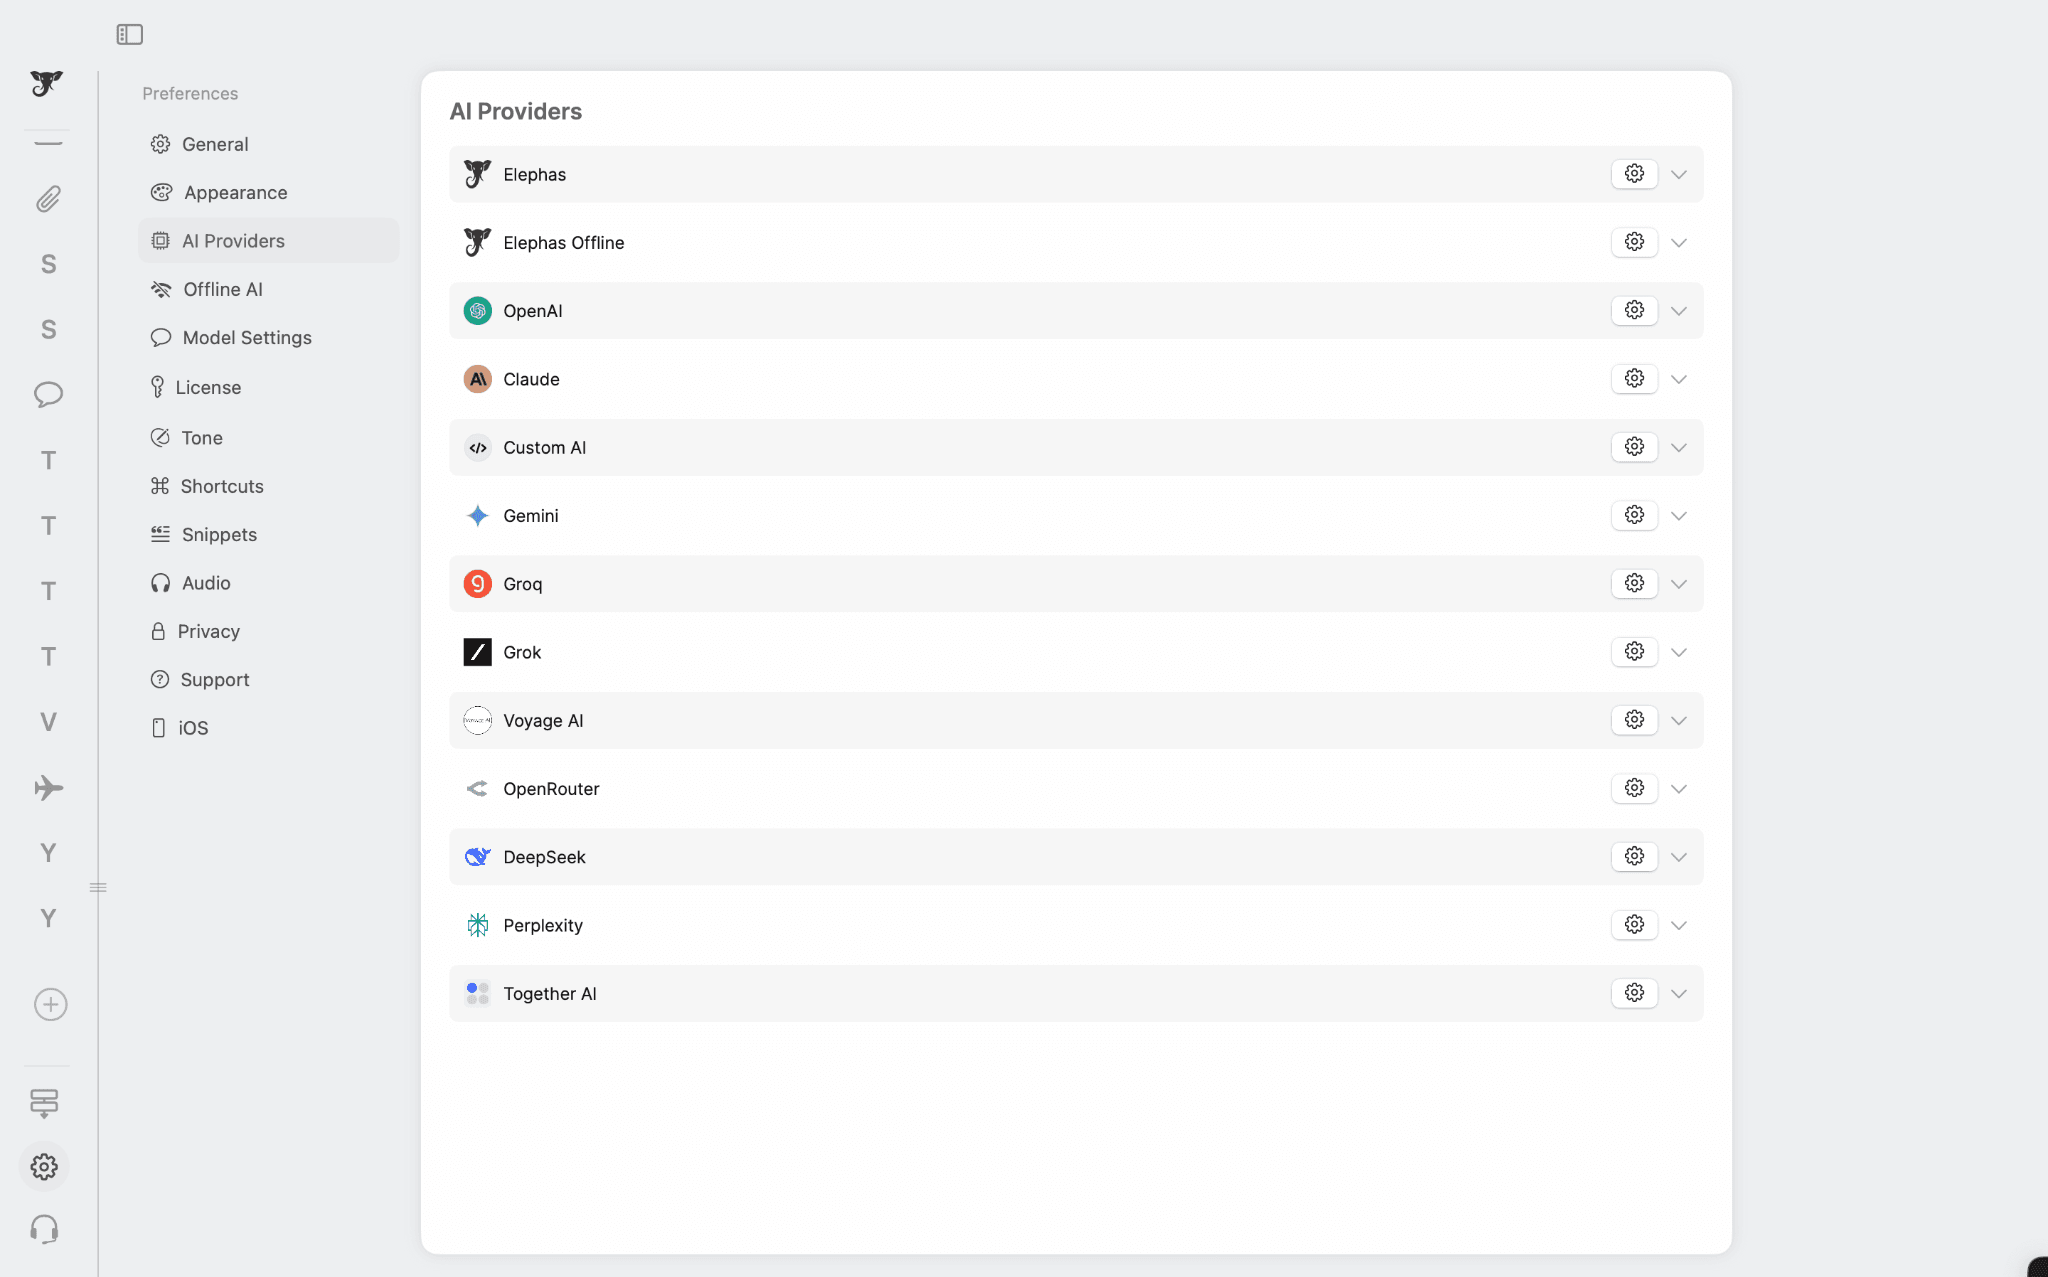This screenshot has height=1277, width=2048.
Task: Expand the DeepSeek provider row
Action: [x=1678, y=856]
